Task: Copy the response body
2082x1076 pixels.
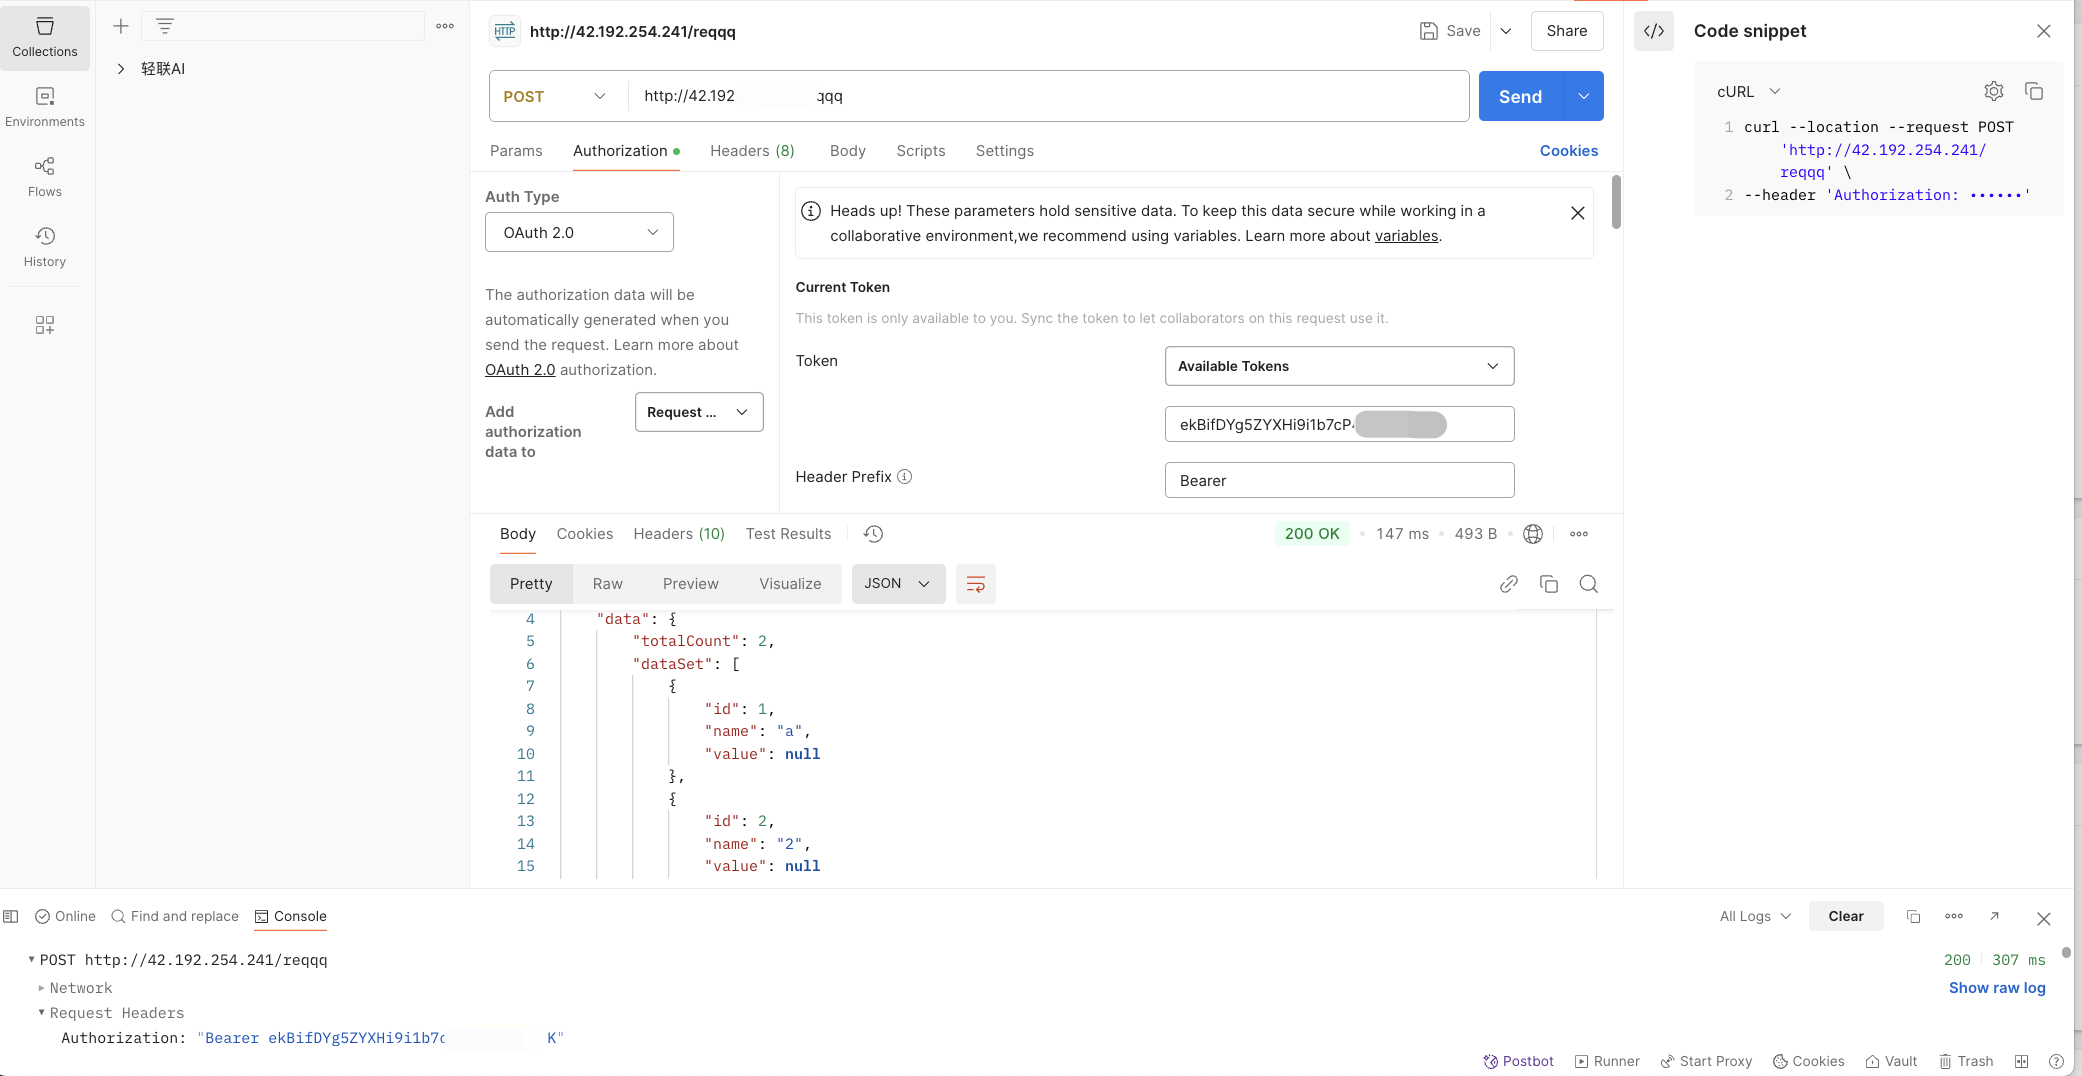Action: click(1549, 584)
